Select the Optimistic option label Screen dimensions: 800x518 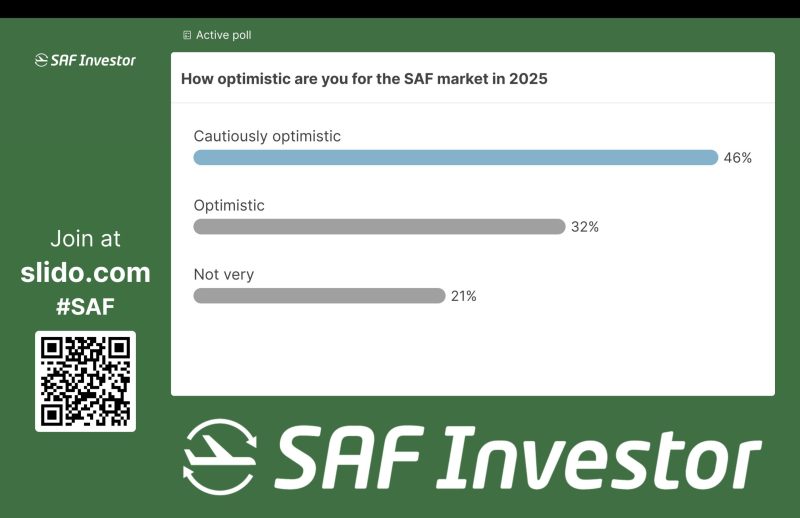point(229,205)
